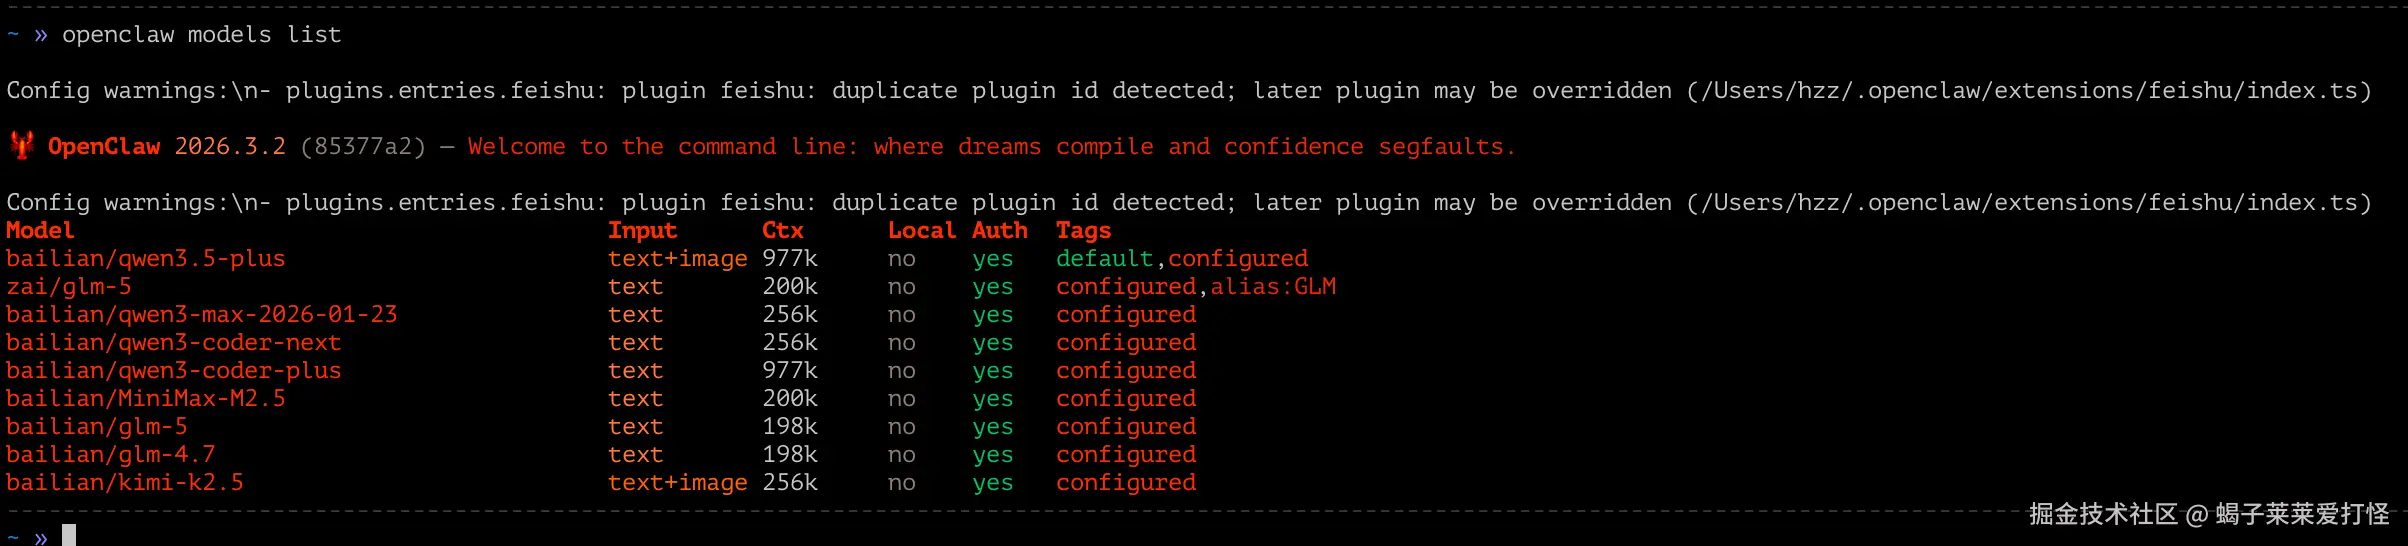Image resolution: width=2408 pixels, height=546 pixels.
Task: Click the Input column header
Action: coord(642,231)
